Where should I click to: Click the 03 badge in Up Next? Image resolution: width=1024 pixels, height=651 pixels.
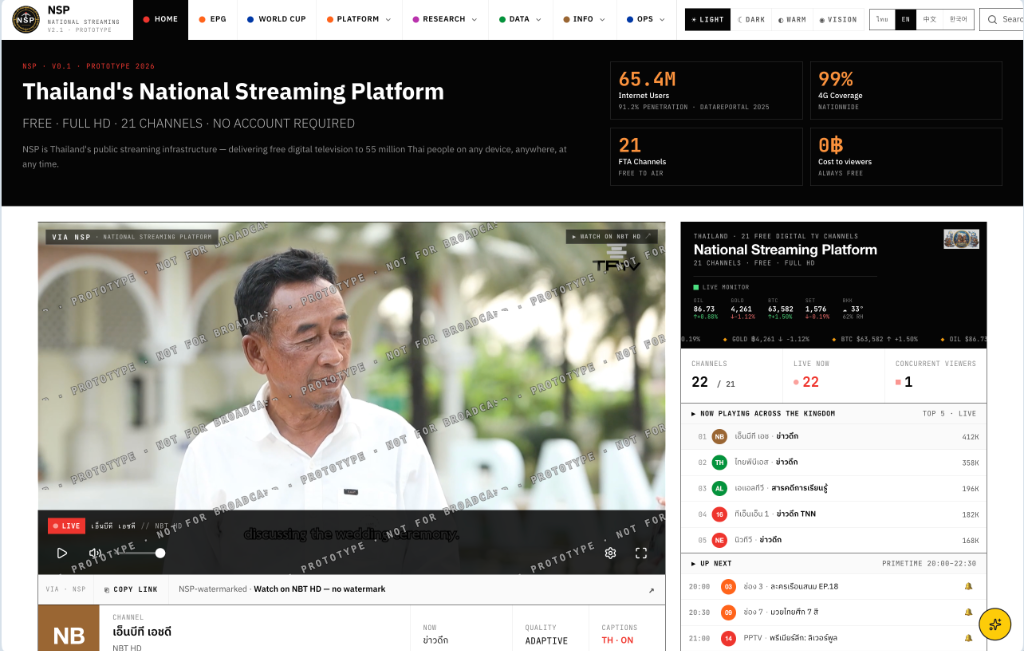pyautogui.click(x=728, y=586)
